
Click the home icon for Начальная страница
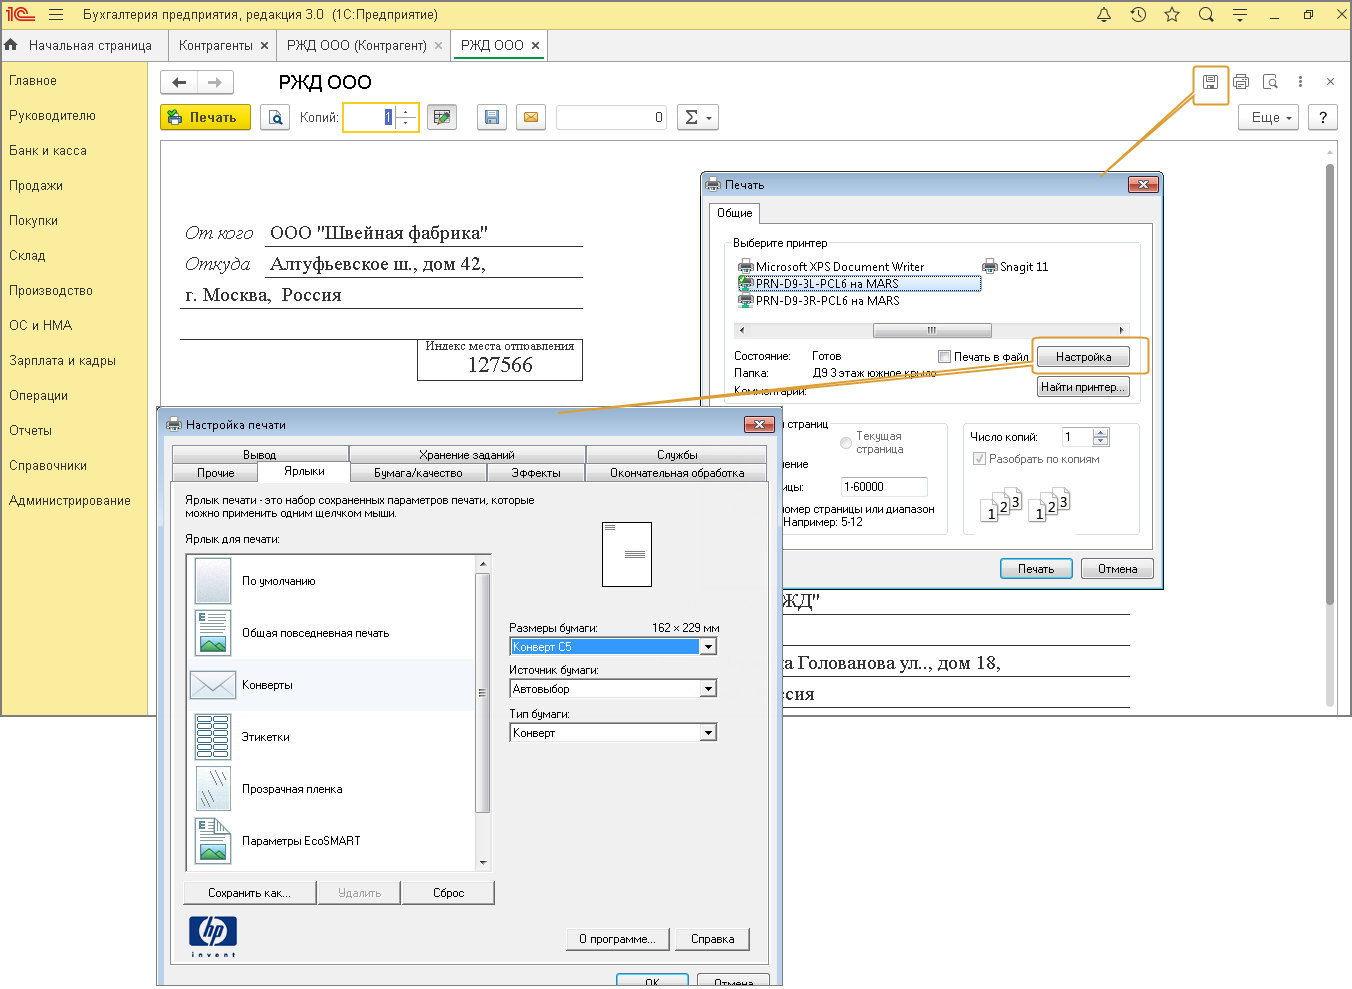(11, 45)
